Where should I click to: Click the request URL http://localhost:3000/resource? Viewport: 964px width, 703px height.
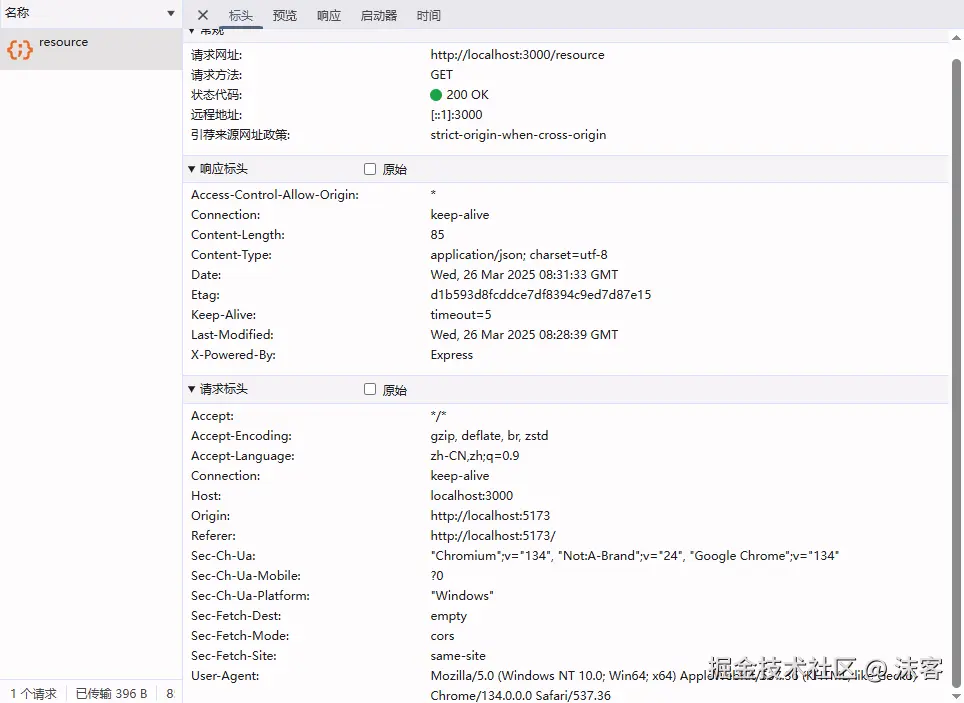(517, 55)
